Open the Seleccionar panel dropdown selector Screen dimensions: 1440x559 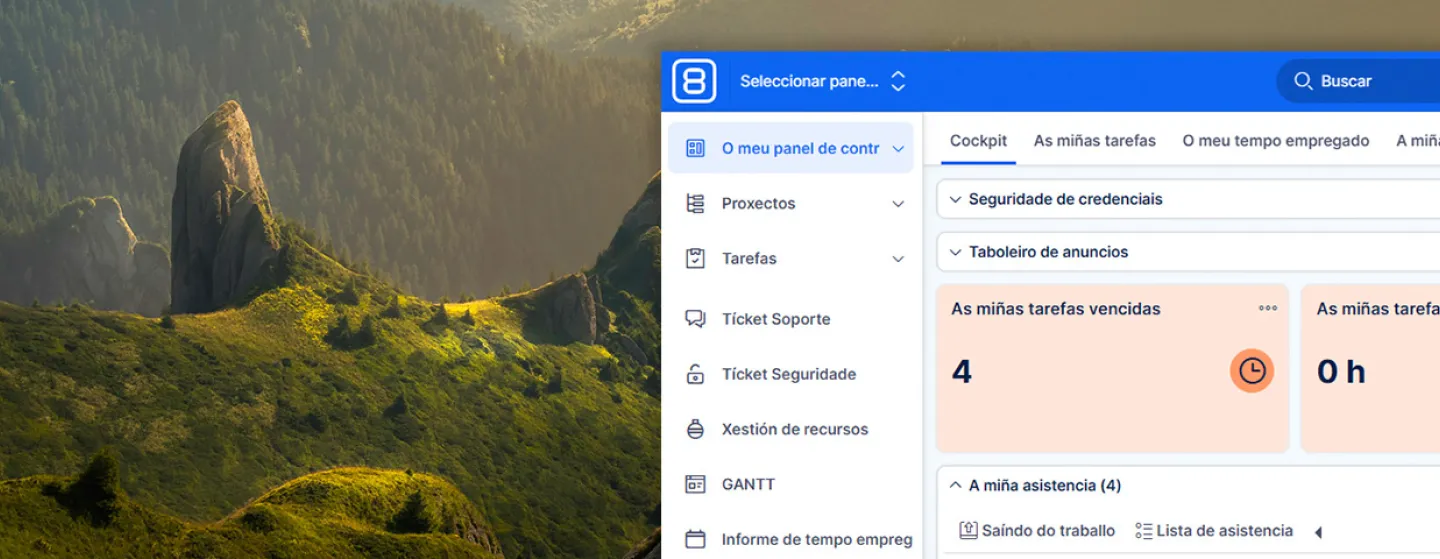822,81
